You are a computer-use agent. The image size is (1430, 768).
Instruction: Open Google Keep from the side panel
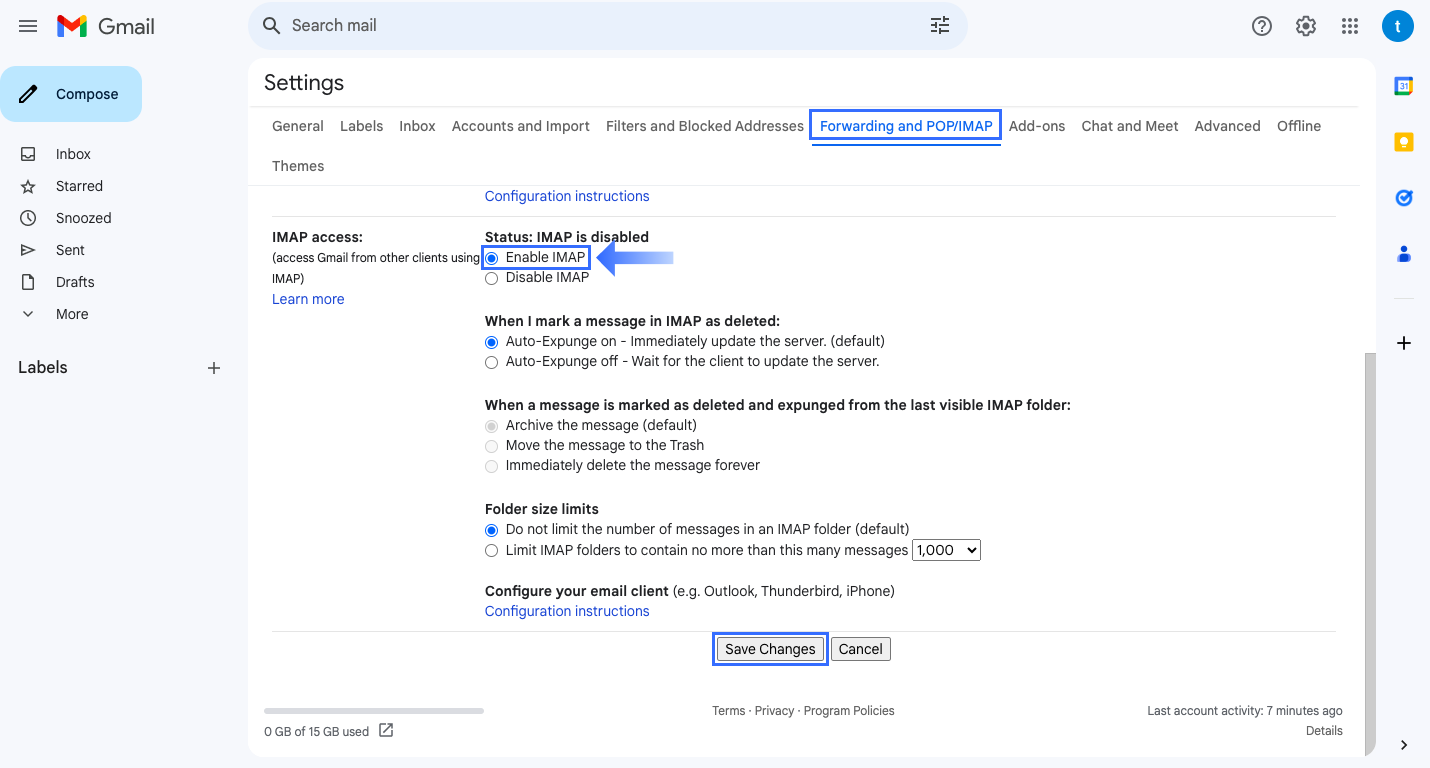(x=1404, y=141)
